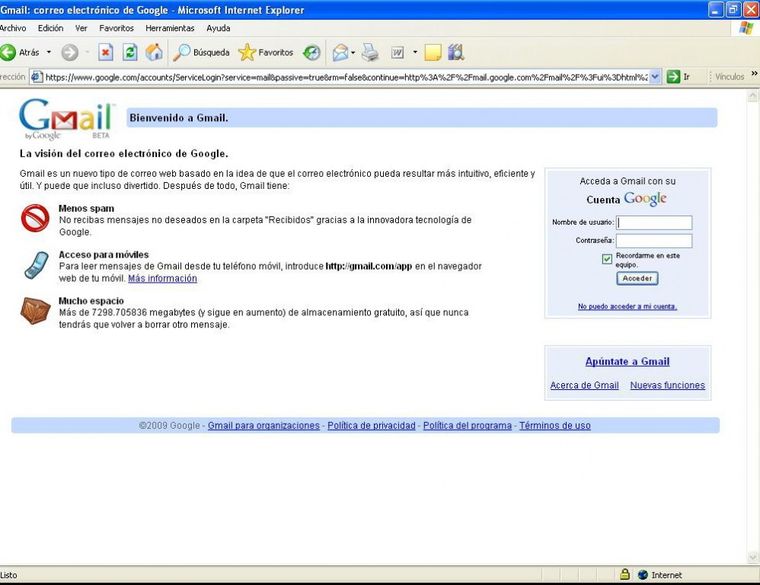
Task: Click the Acceder button
Action: click(x=637, y=278)
